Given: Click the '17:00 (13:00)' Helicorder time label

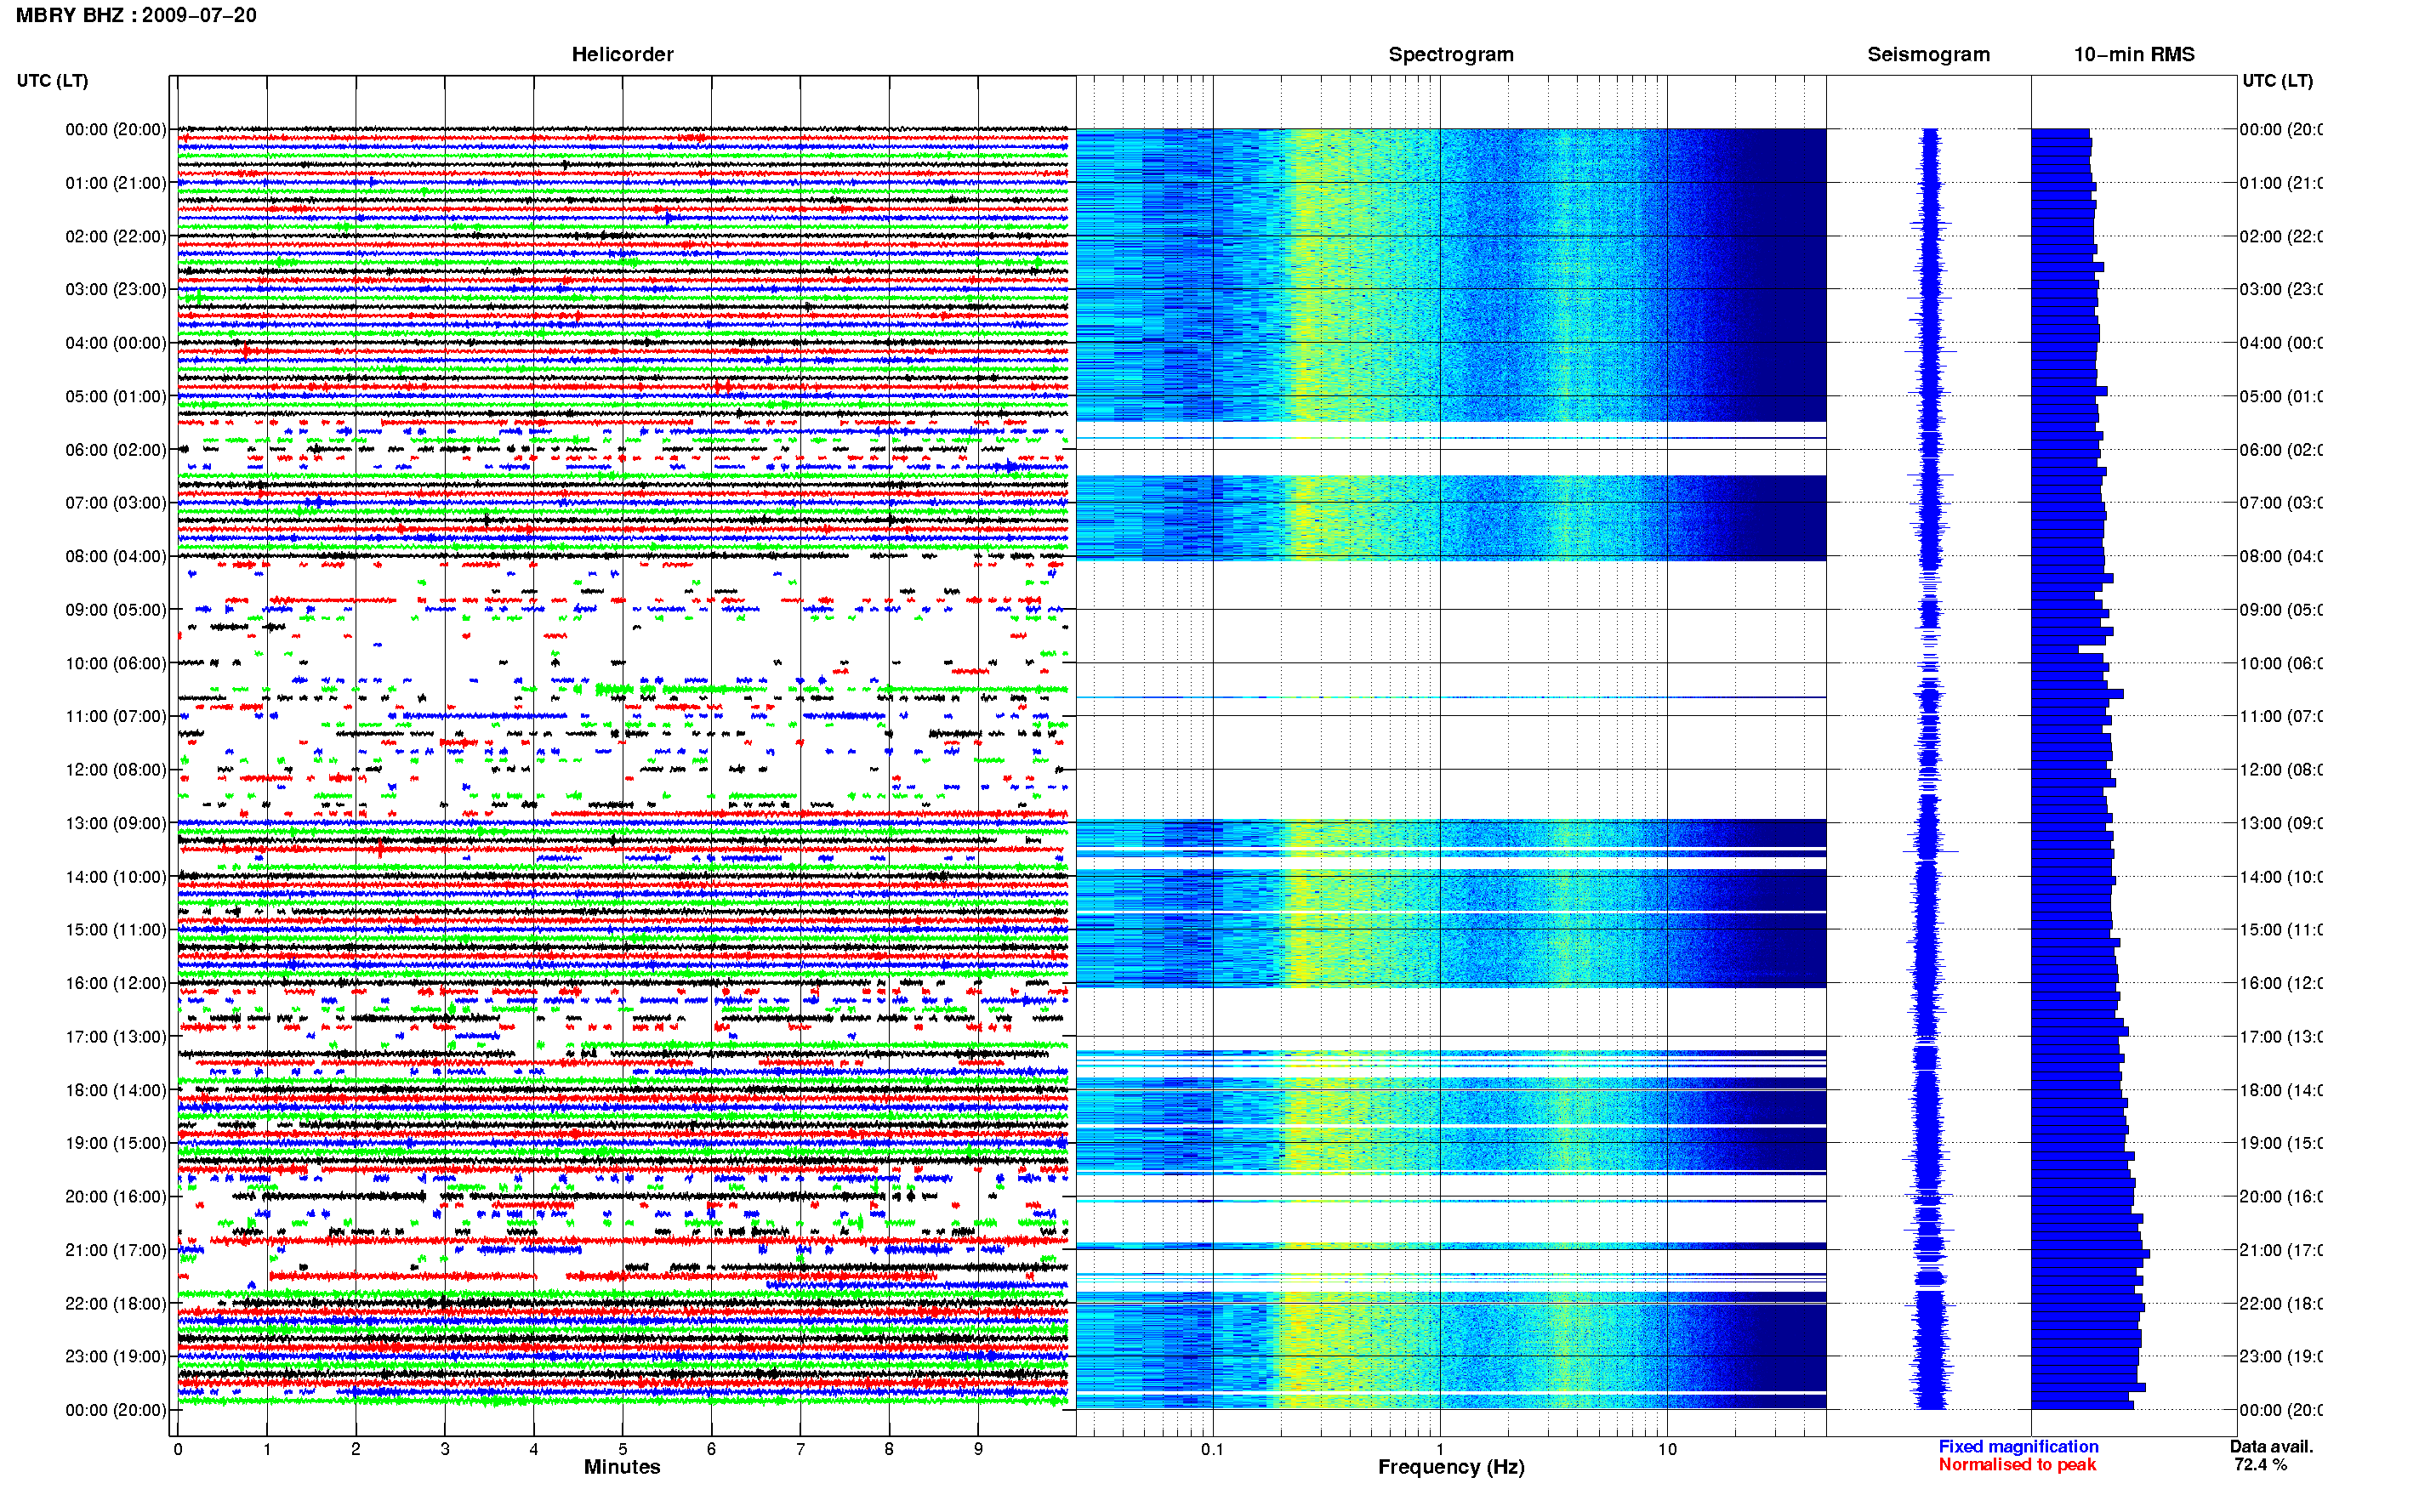Looking at the screenshot, I should point(116,1036).
